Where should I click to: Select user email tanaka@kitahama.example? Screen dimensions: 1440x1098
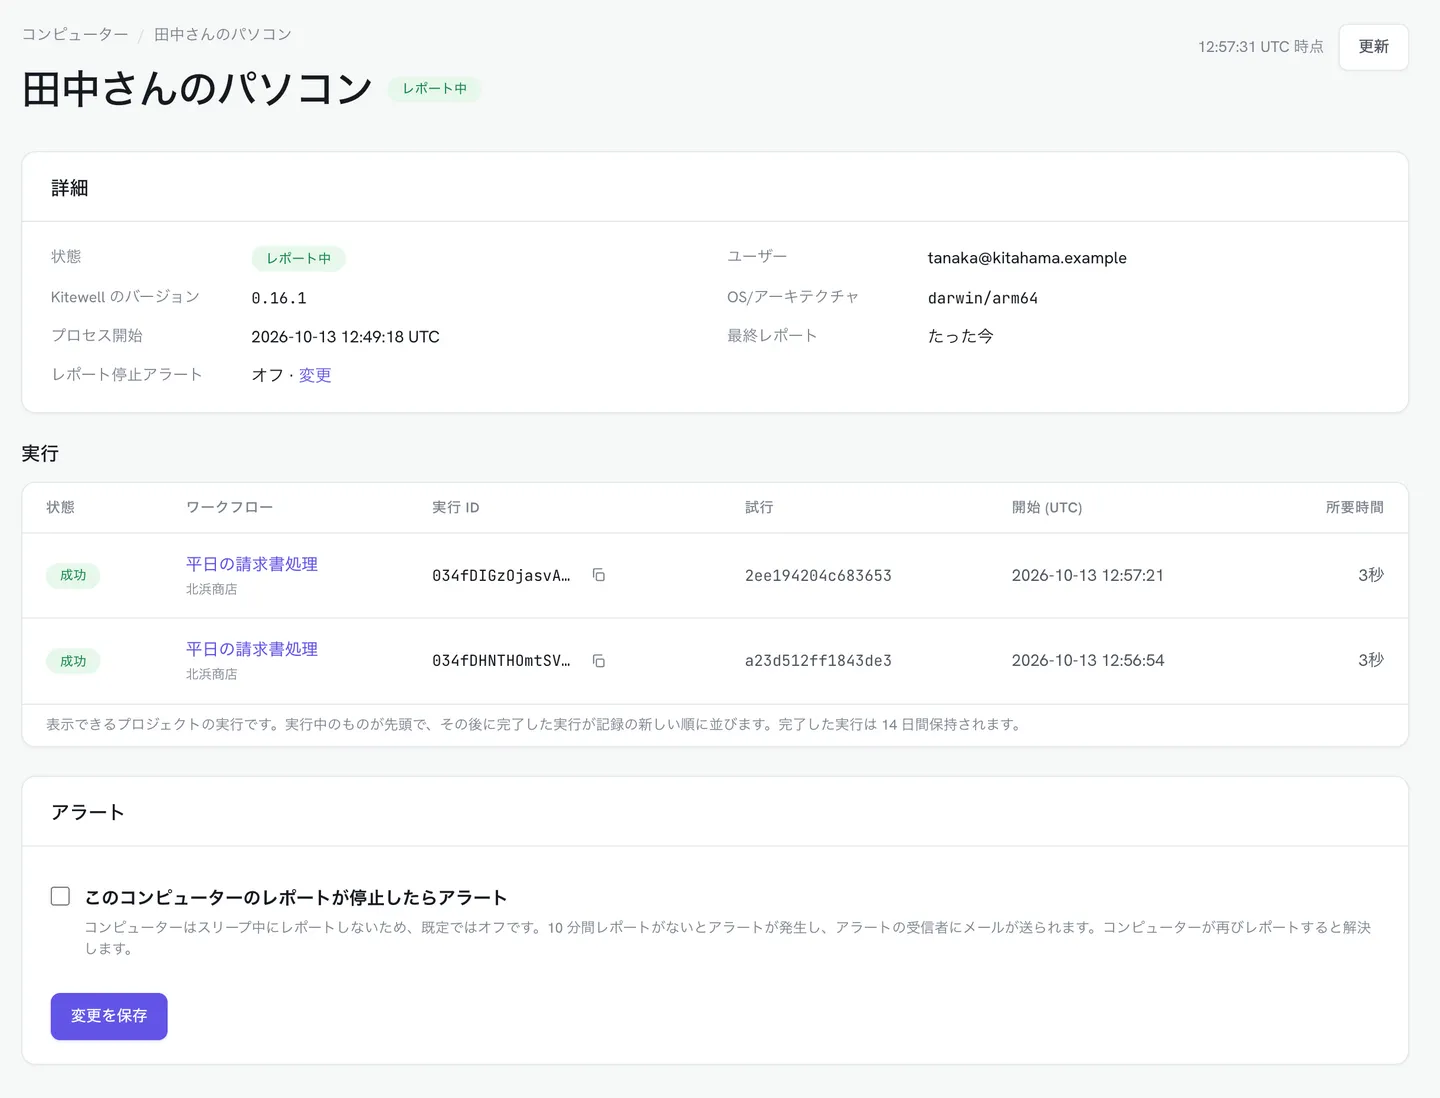pos(1027,258)
